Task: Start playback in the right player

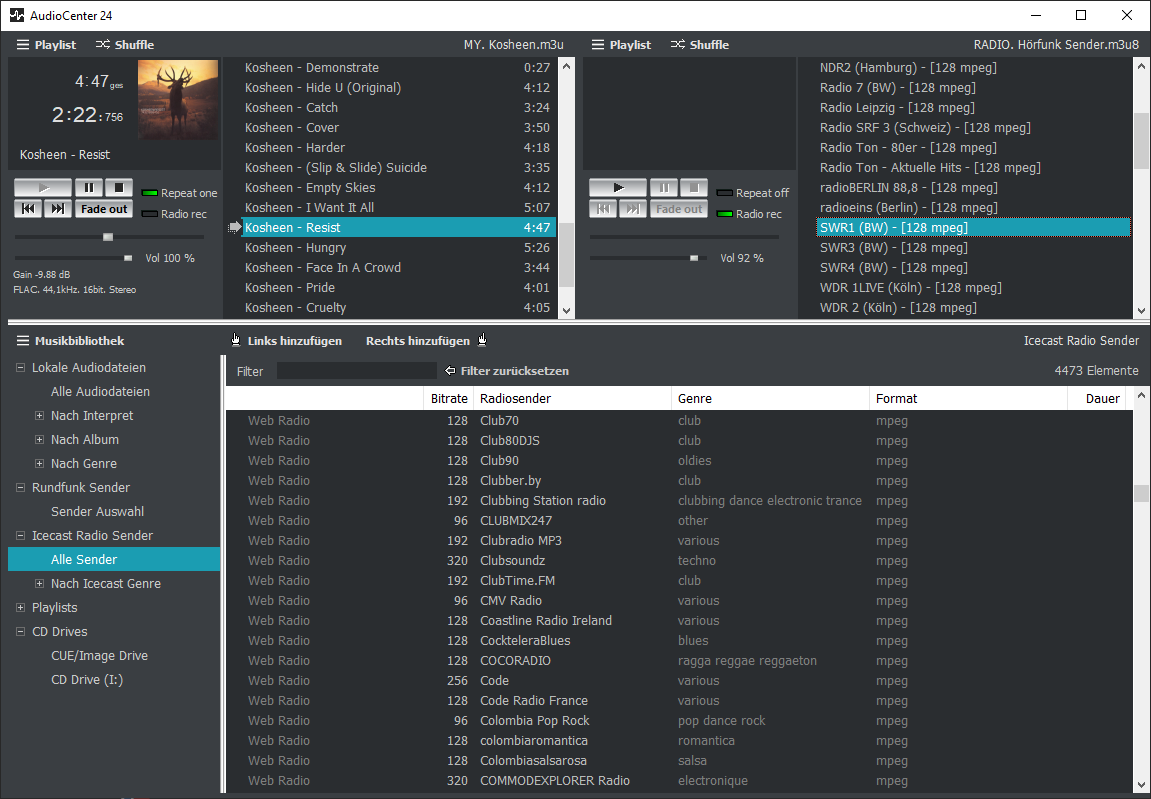Action: click(617, 188)
